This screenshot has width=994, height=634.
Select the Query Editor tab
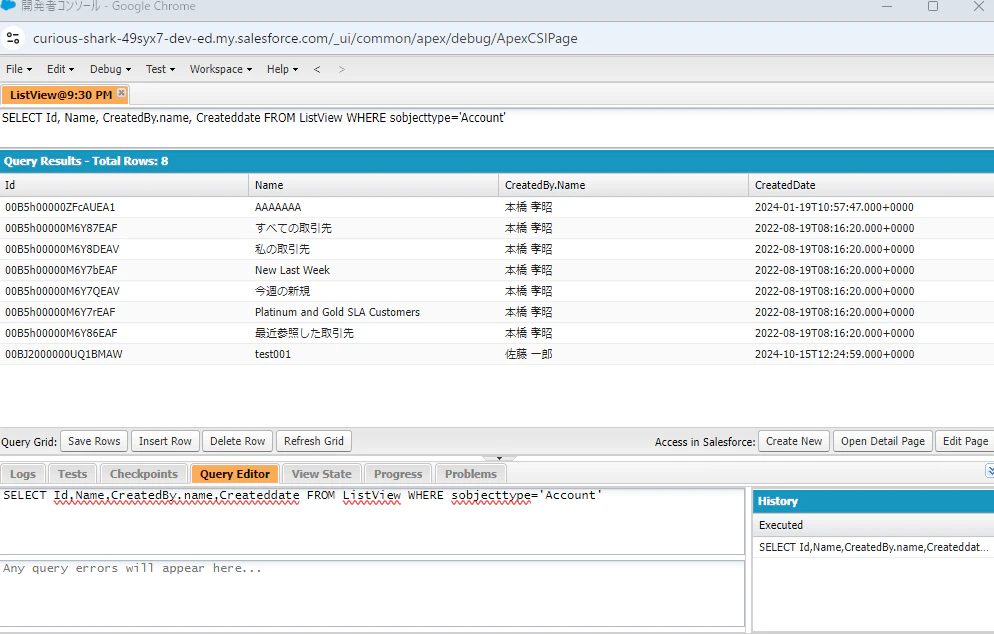[235, 474]
